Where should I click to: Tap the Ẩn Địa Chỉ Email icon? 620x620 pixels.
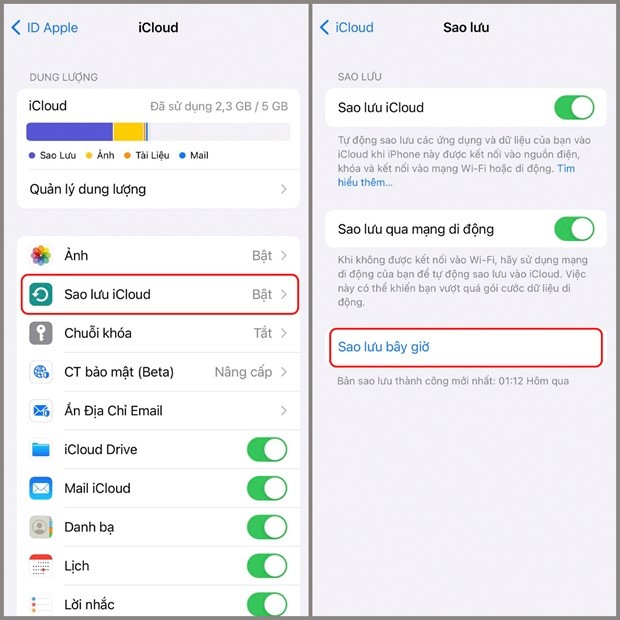click(x=41, y=410)
